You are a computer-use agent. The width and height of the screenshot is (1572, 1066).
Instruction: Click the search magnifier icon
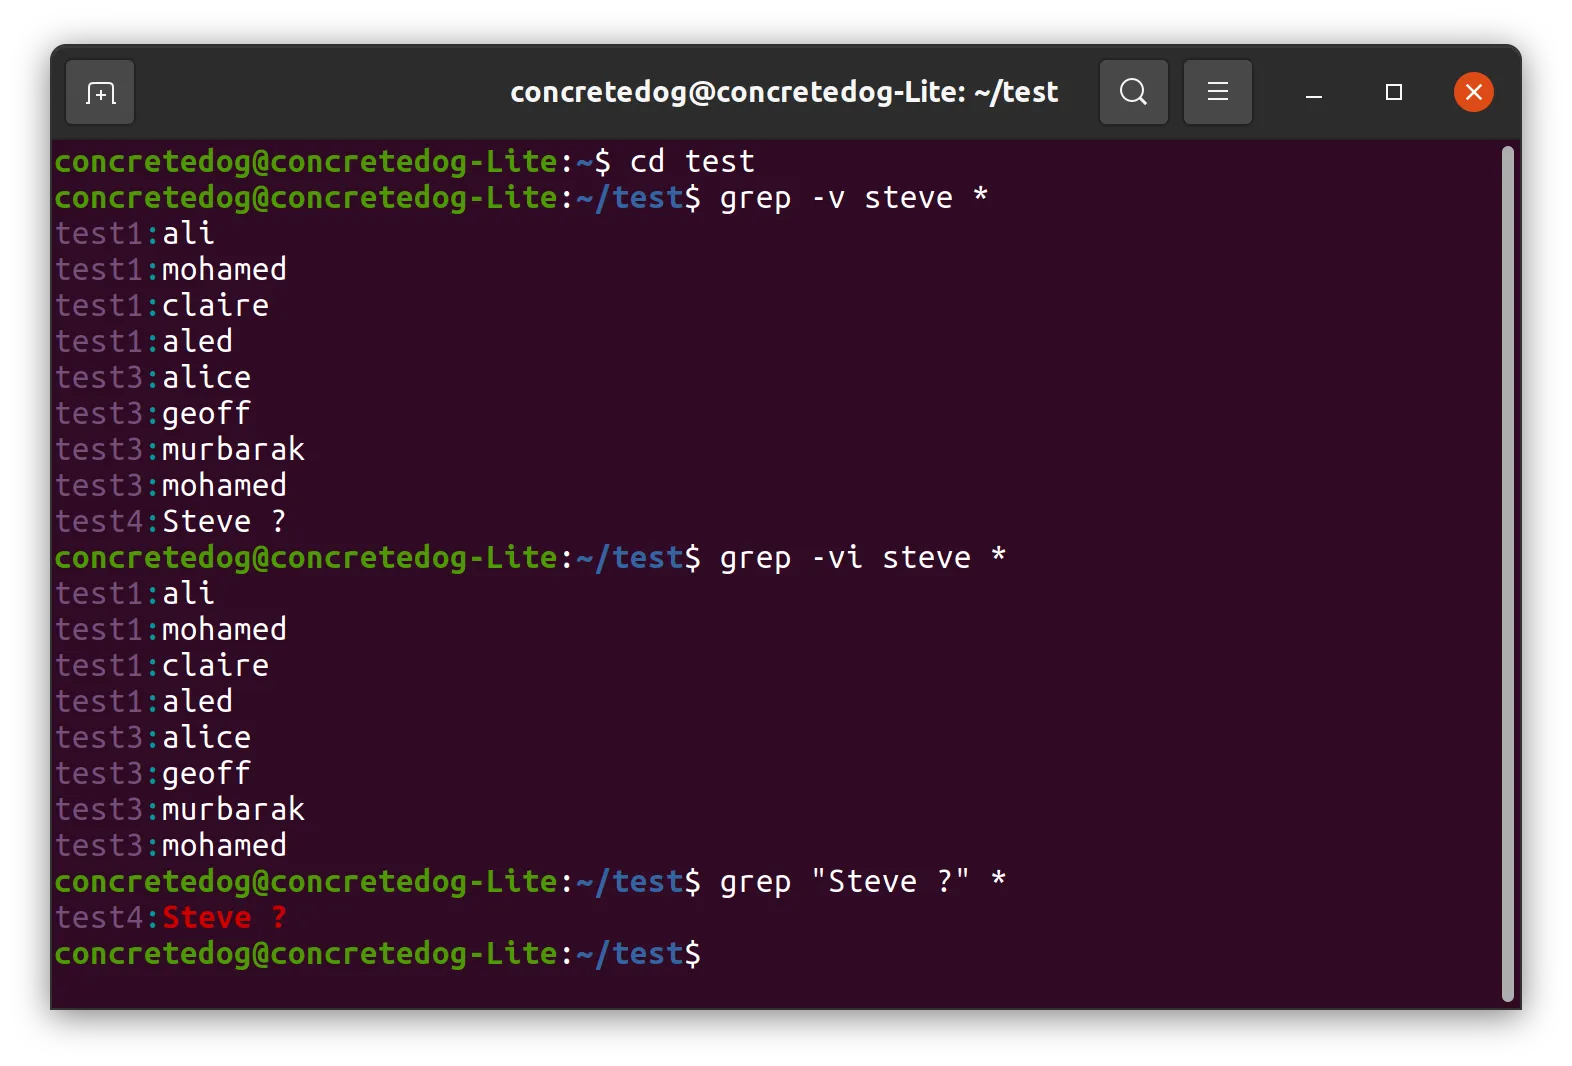(1133, 93)
